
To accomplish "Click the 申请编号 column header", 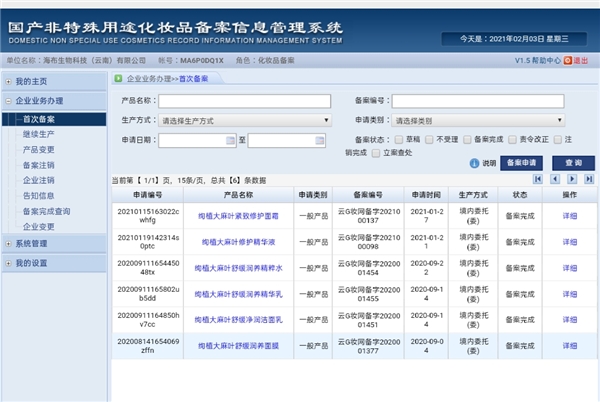I will [x=148, y=195].
